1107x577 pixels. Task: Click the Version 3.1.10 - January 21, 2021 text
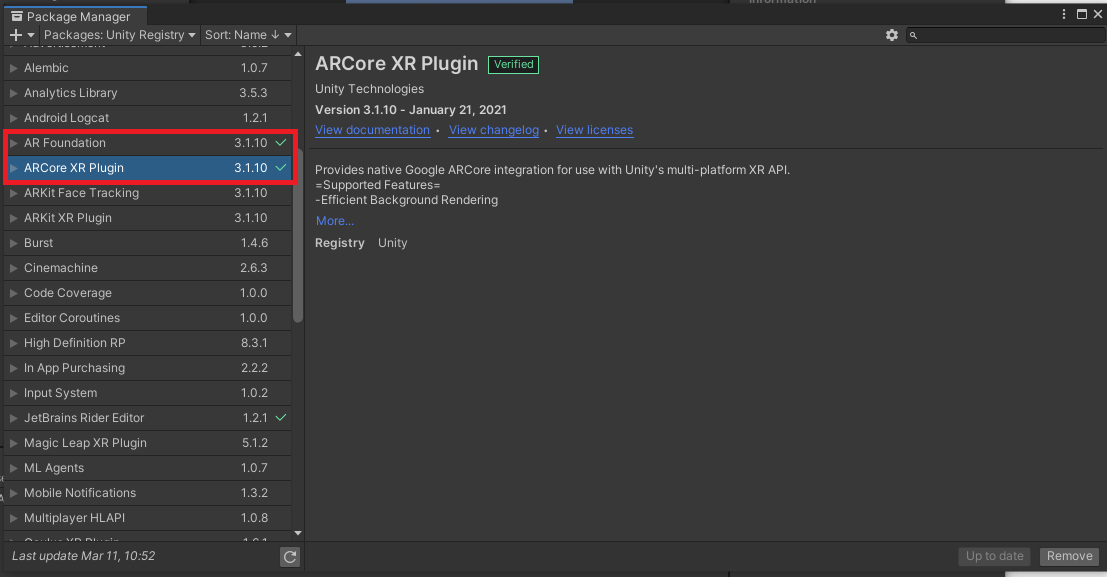coord(410,110)
